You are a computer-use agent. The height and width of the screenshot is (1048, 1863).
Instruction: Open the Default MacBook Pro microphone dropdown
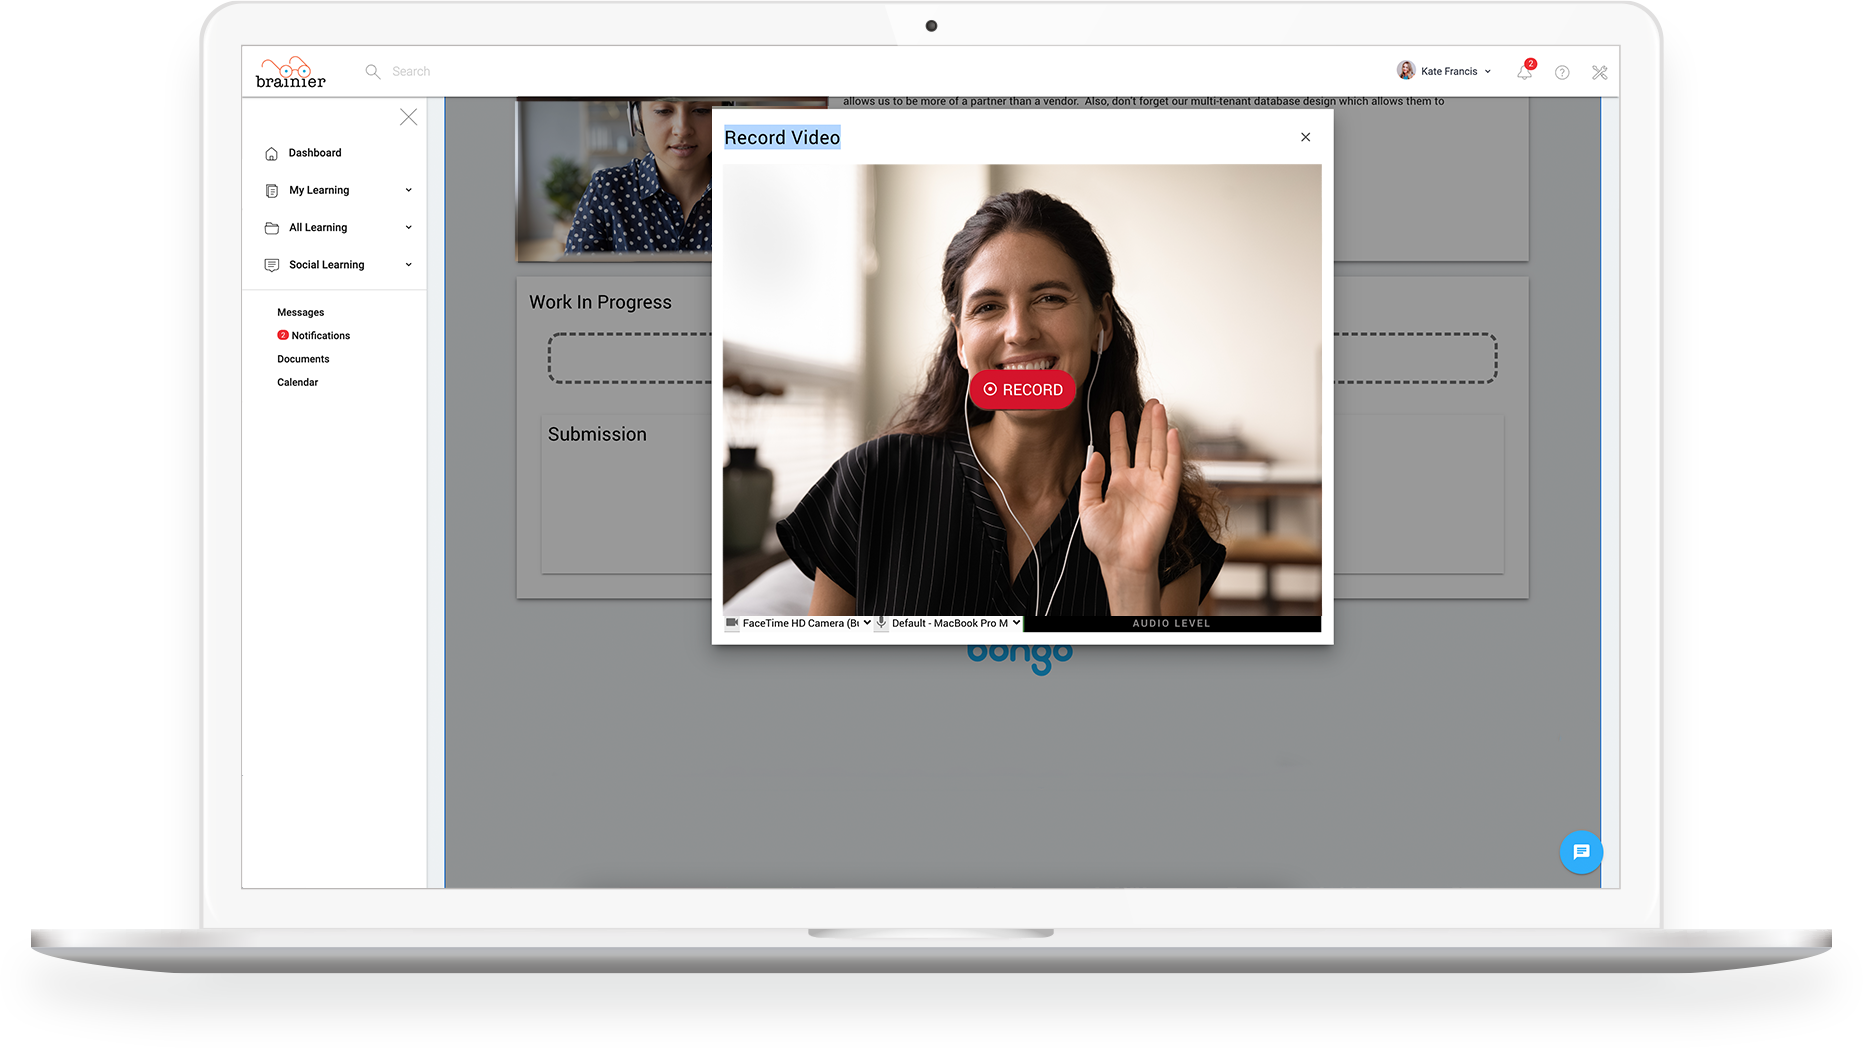click(956, 623)
